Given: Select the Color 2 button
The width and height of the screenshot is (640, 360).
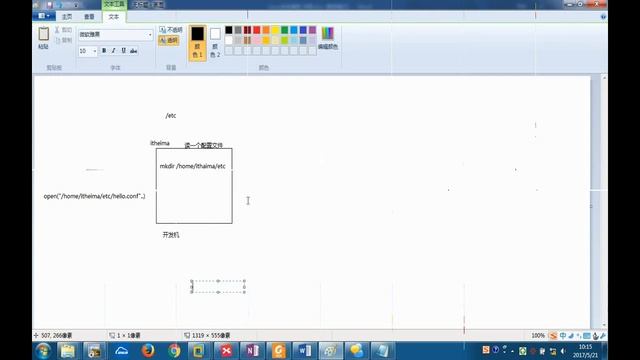Looking at the screenshot, I should [215, 43].
